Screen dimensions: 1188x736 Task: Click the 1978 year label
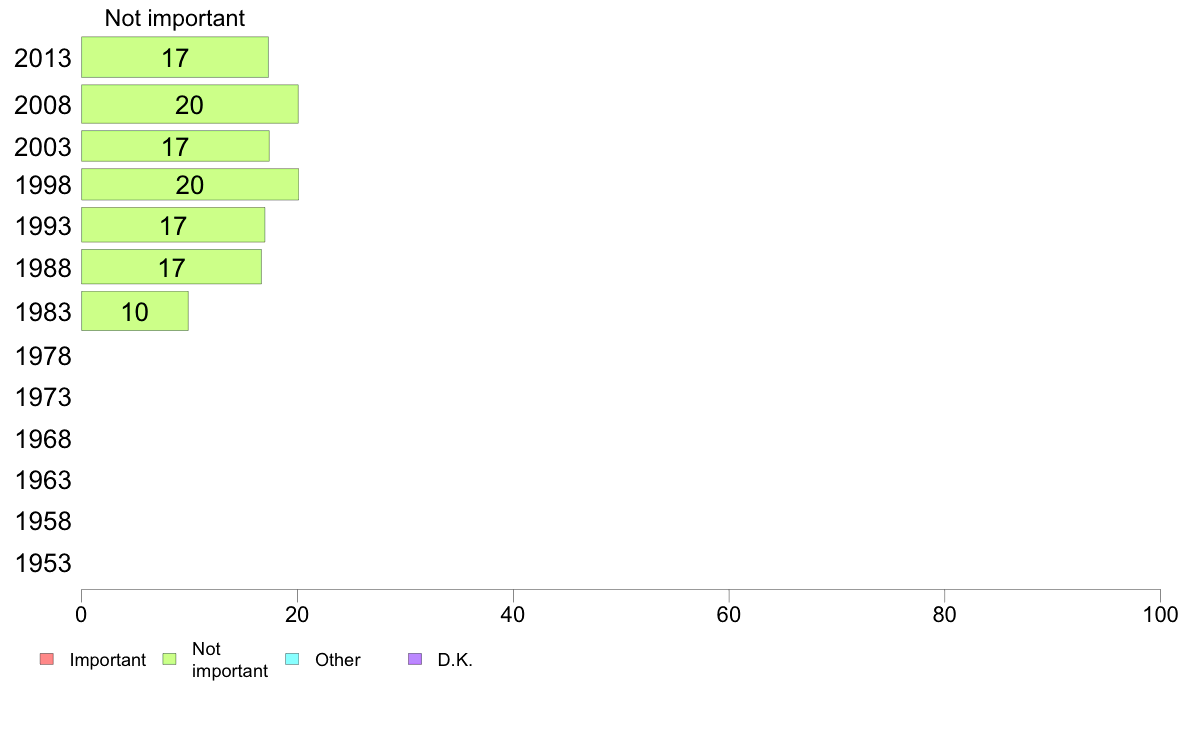pos(43,356)
